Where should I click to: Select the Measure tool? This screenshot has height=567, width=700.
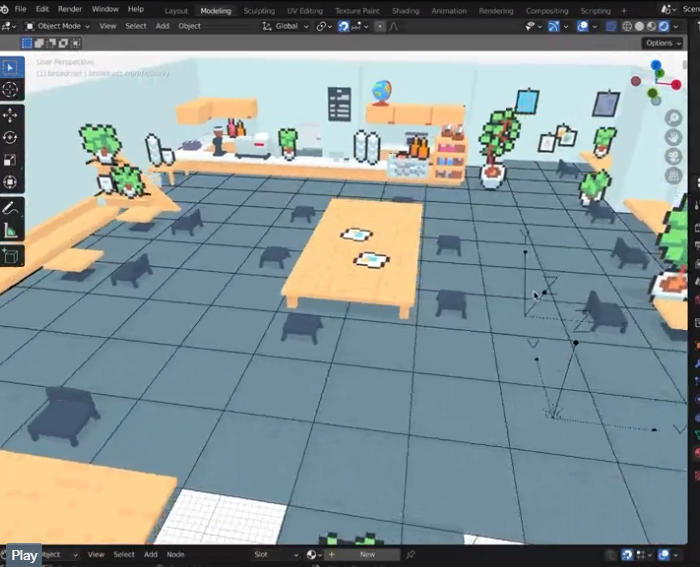pos(11,230)
